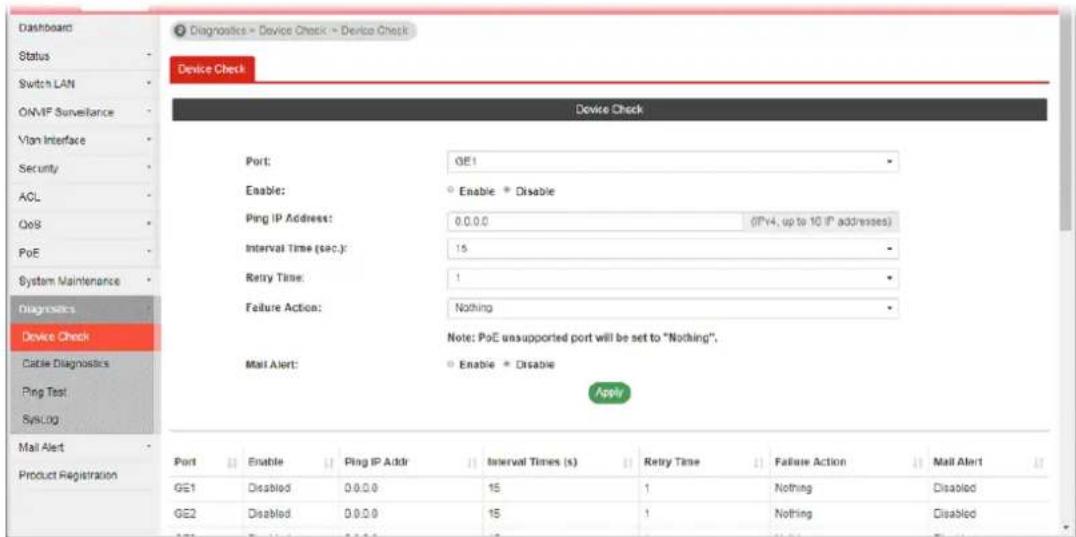Click the breadcrumb circle icon
Screen dimensions: 1076x537
click(181, 31)
